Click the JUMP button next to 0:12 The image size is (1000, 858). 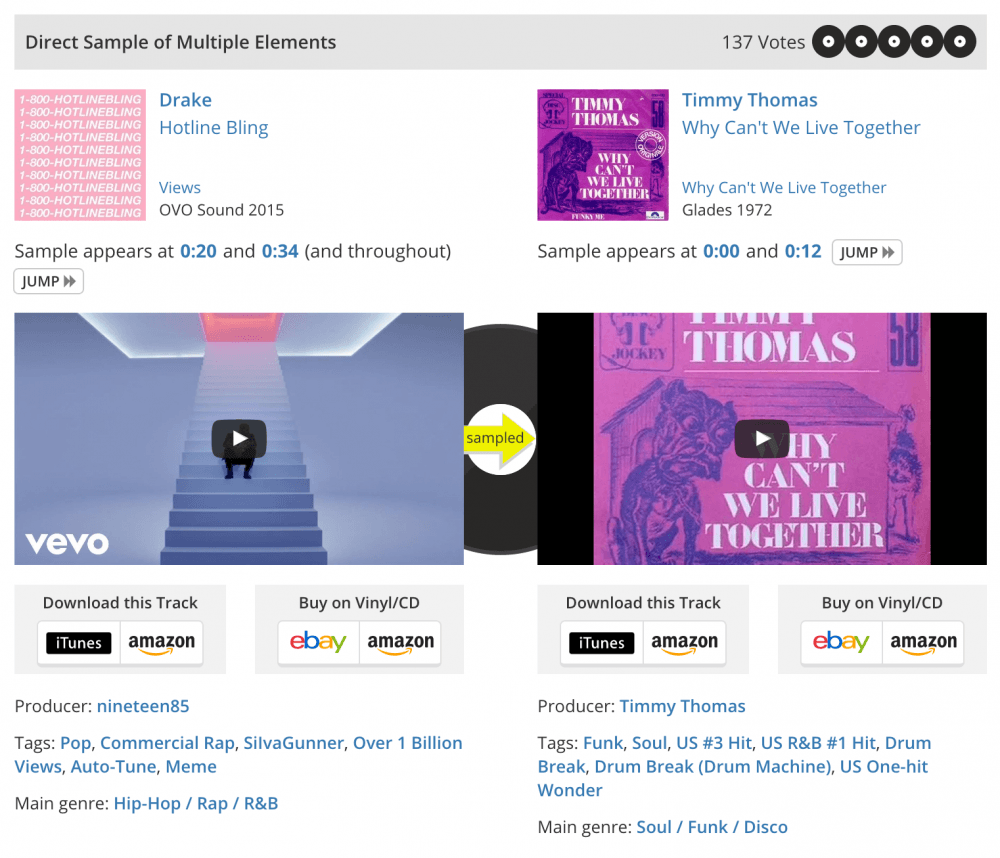tap(867, 253)
